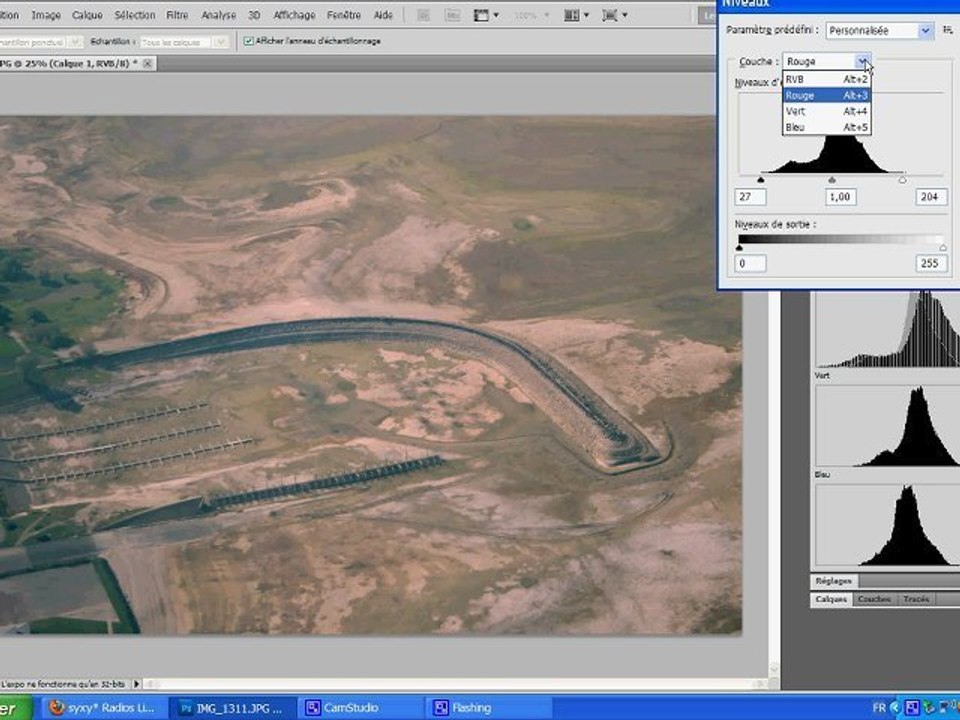Click the output field showing 0
The image size is (960, 720).
(750, 264)
